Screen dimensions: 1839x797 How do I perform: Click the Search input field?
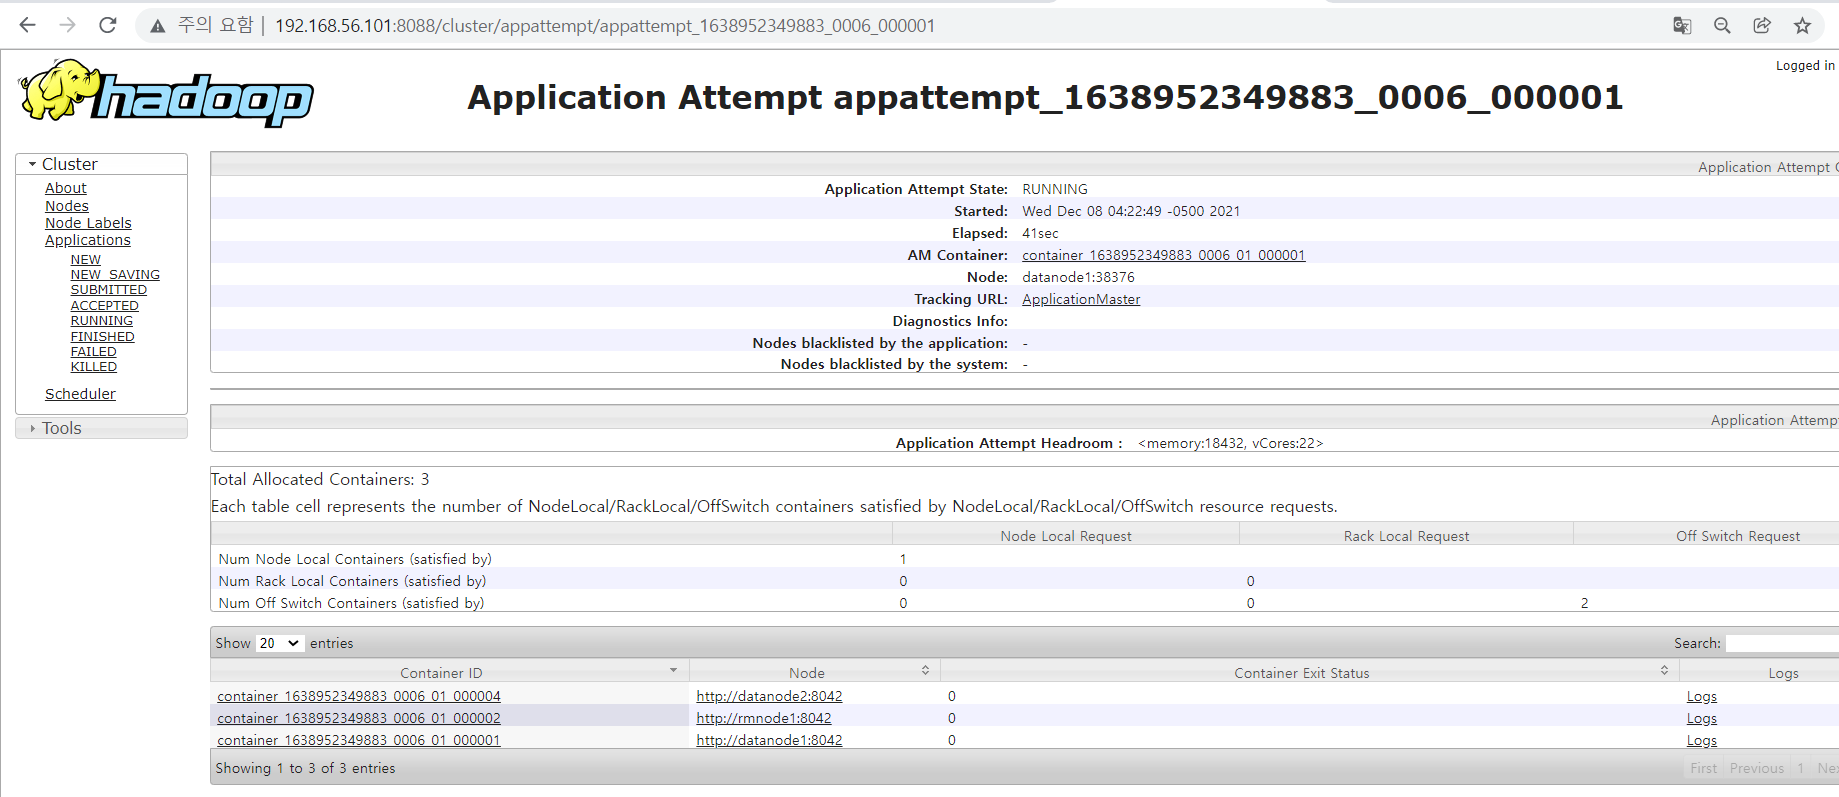coord(1782,643)
